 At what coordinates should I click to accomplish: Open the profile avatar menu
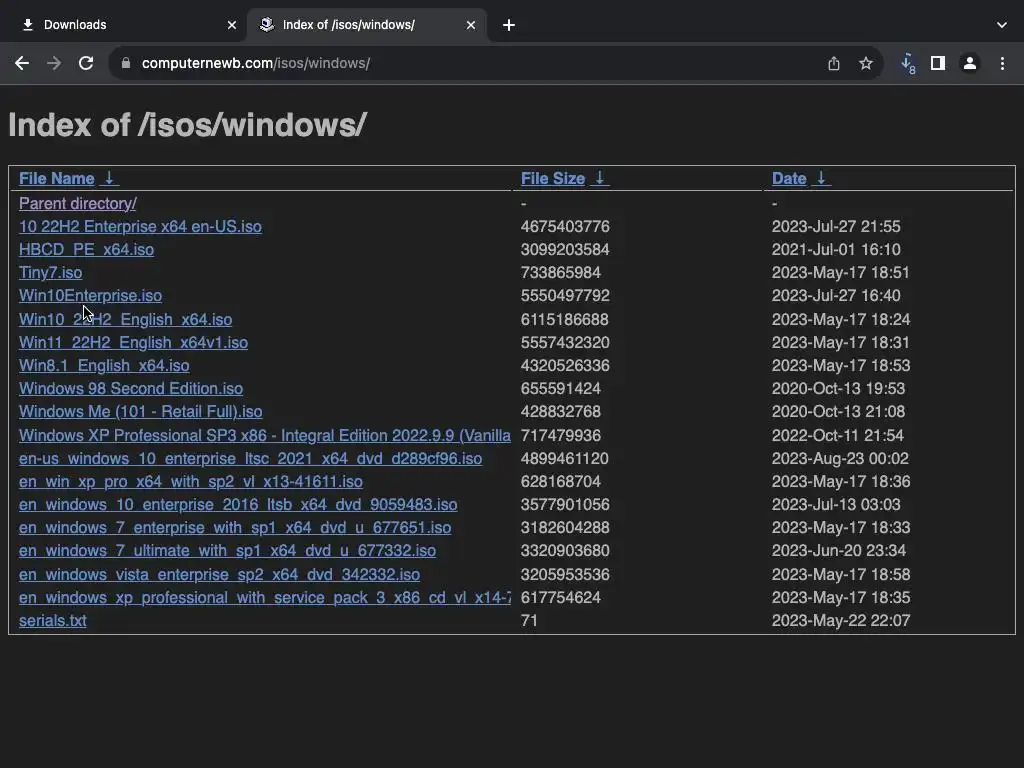(970, 63)
